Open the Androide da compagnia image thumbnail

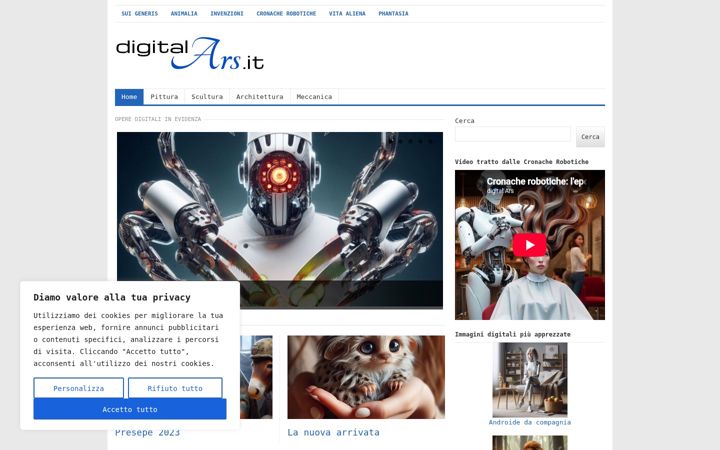point(530,380)
